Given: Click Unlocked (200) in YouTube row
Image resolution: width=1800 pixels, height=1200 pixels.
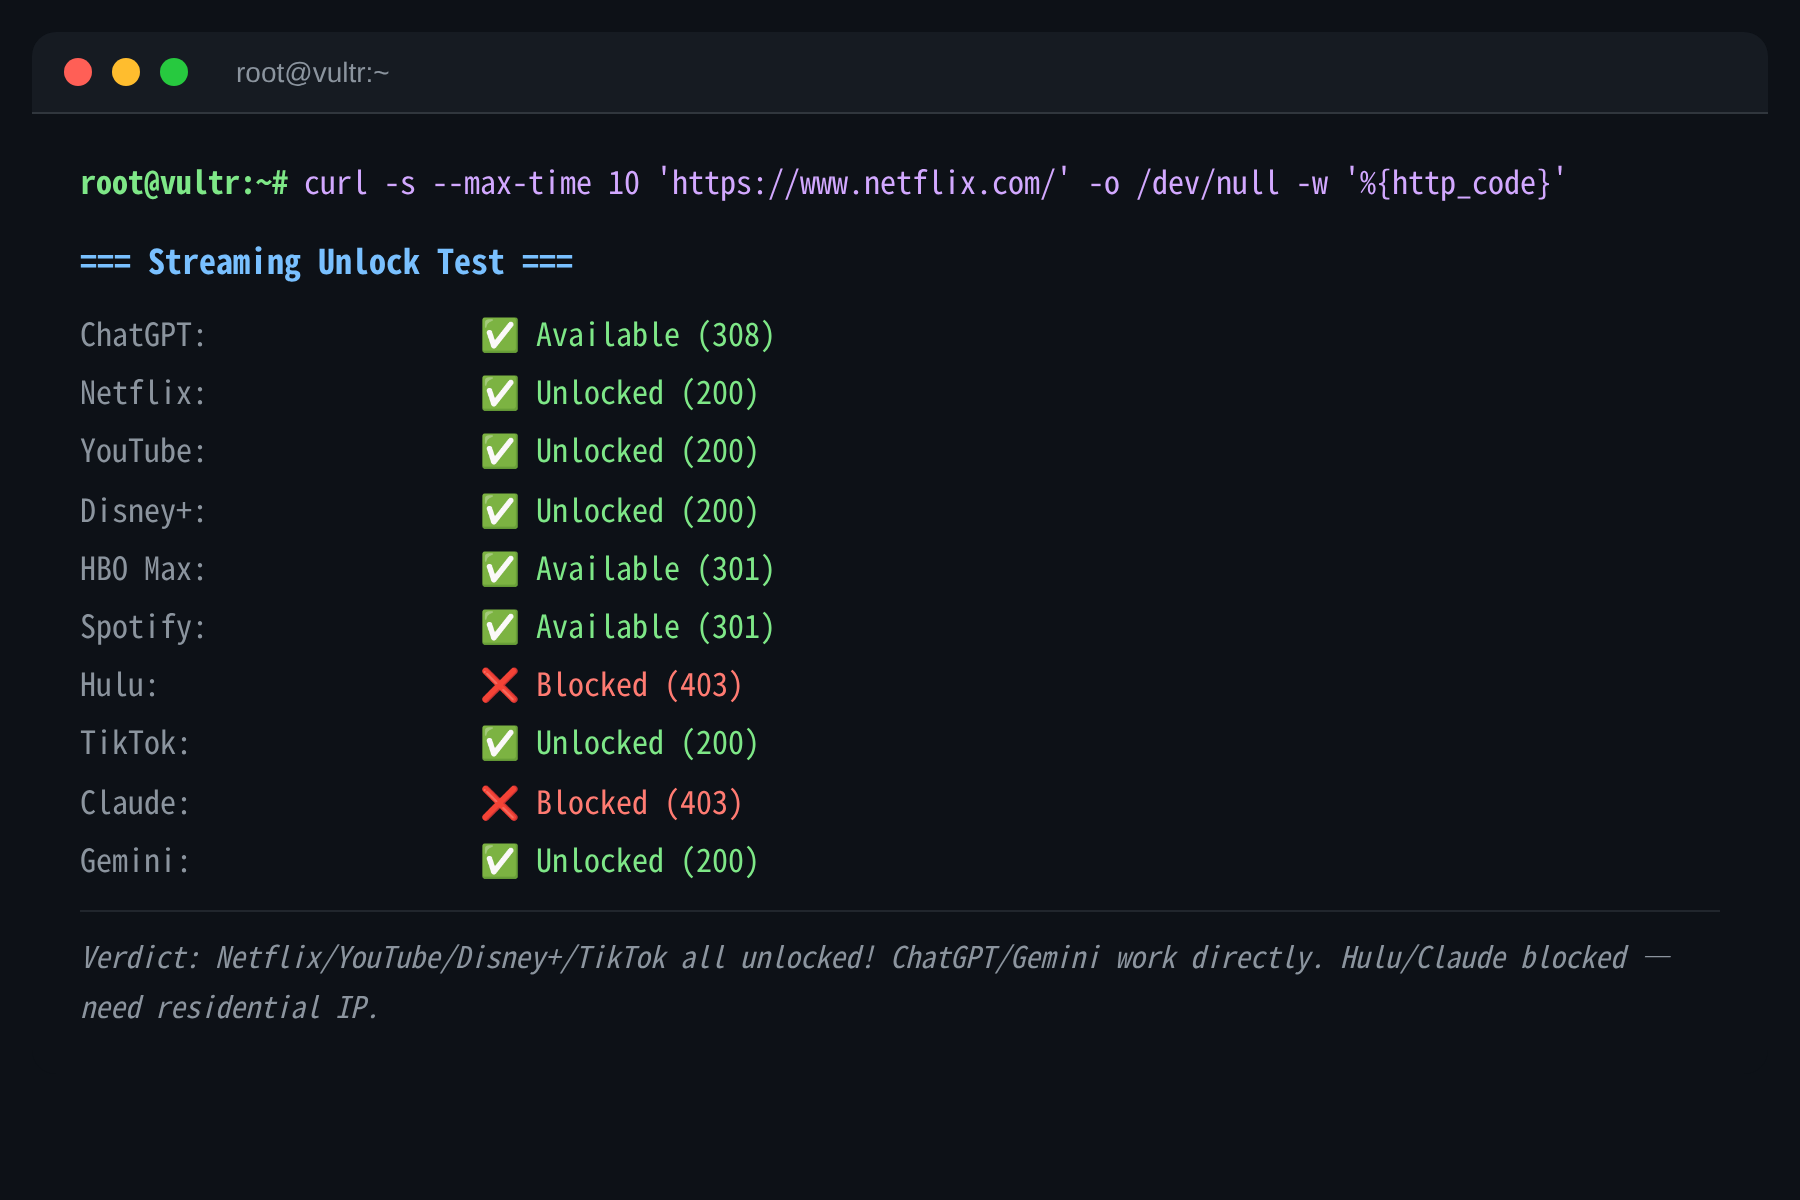Looking at the screenshot, I should coord(647,451).
